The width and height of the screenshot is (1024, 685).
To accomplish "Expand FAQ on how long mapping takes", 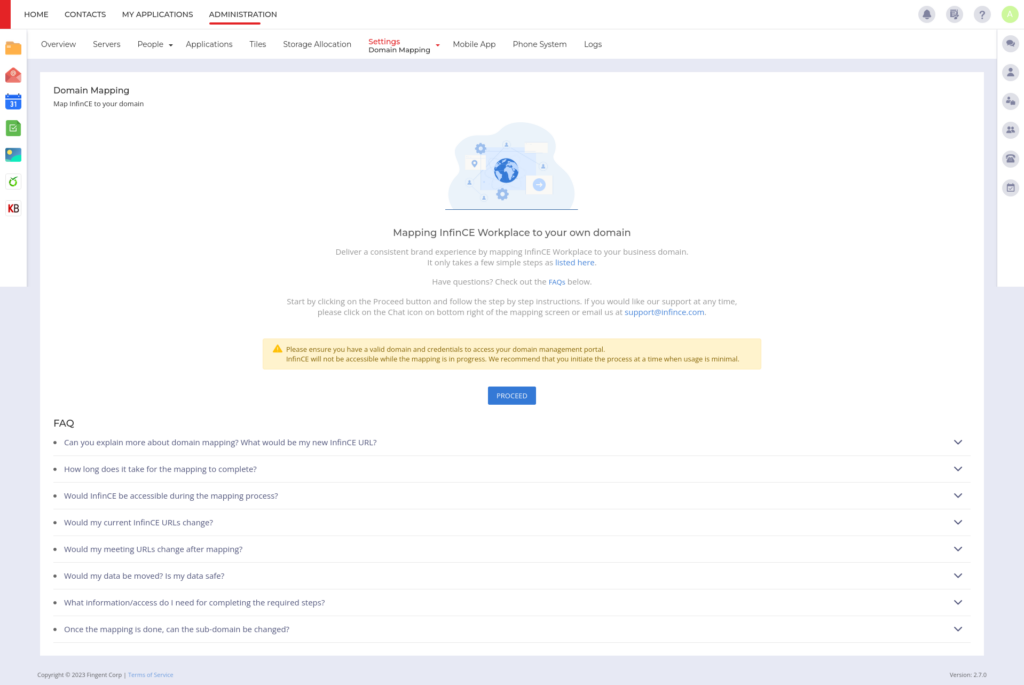I will point(511,469).
